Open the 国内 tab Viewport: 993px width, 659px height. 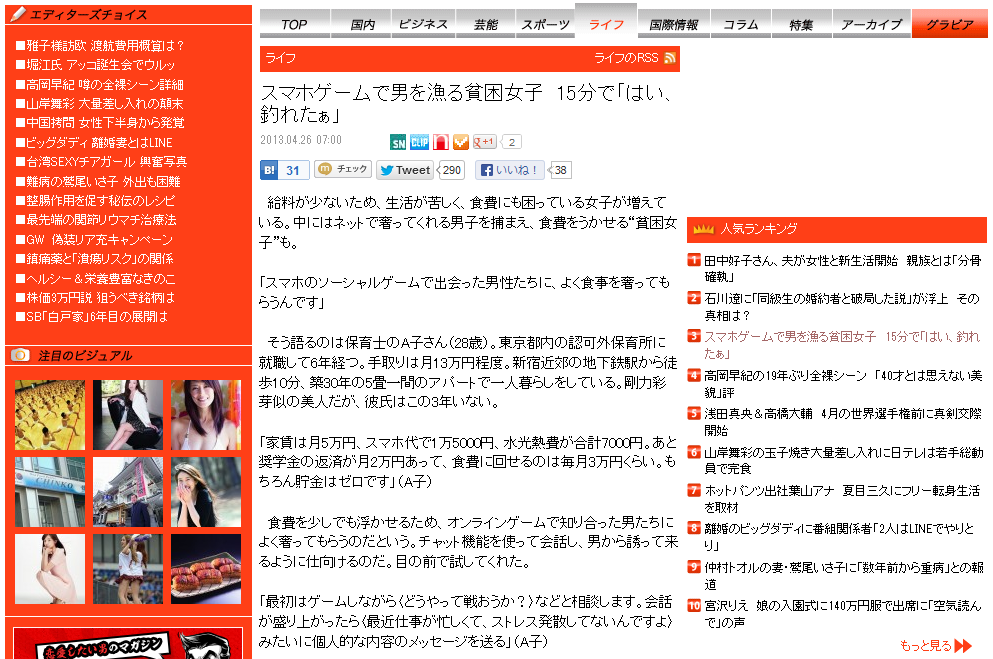tap(362, 25)
